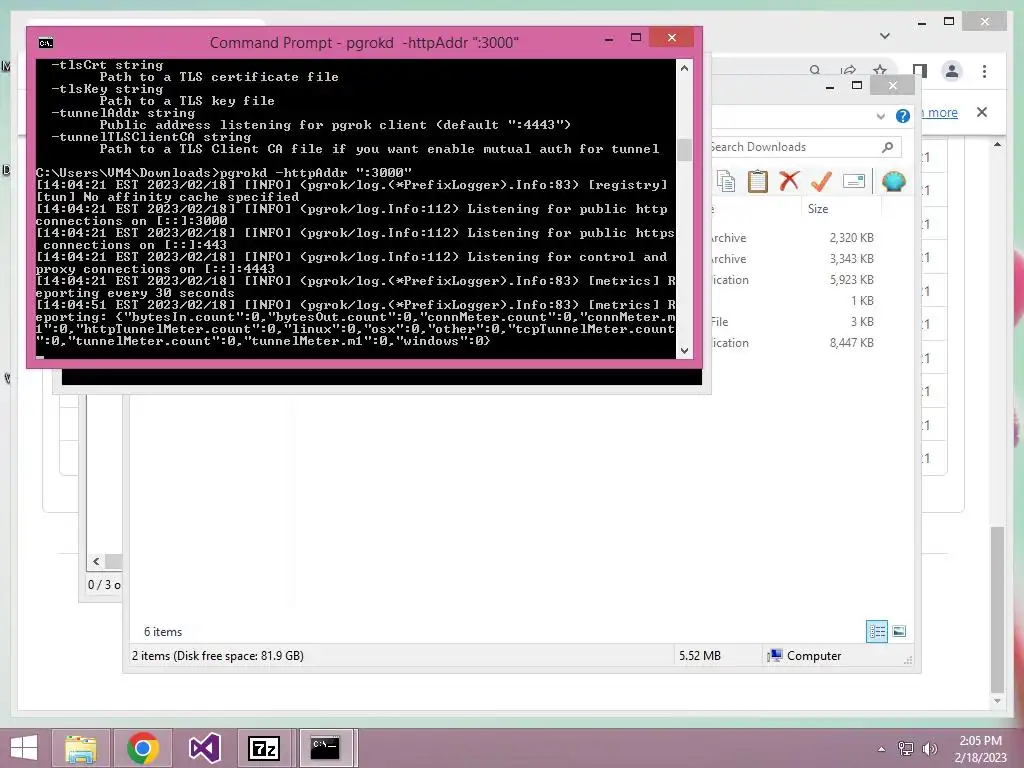1024x768 pixels.
Task: Click the network icon in system tray
Action: click(x=906, y=749)
